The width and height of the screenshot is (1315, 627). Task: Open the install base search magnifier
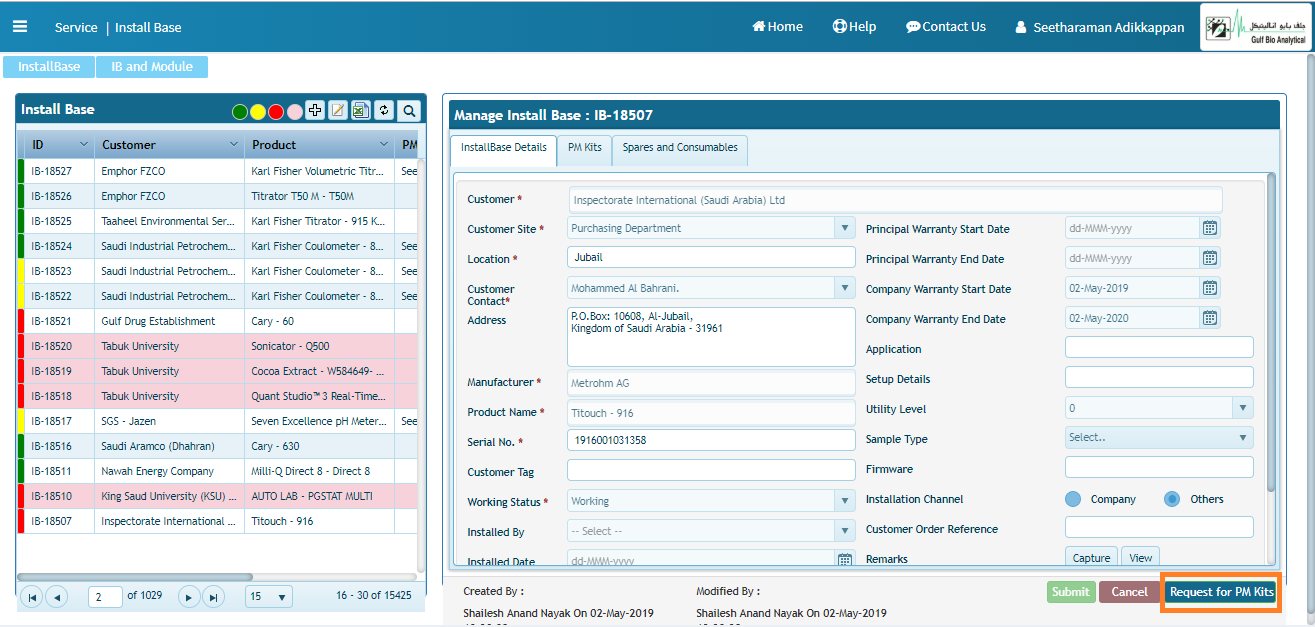[408, 110]
